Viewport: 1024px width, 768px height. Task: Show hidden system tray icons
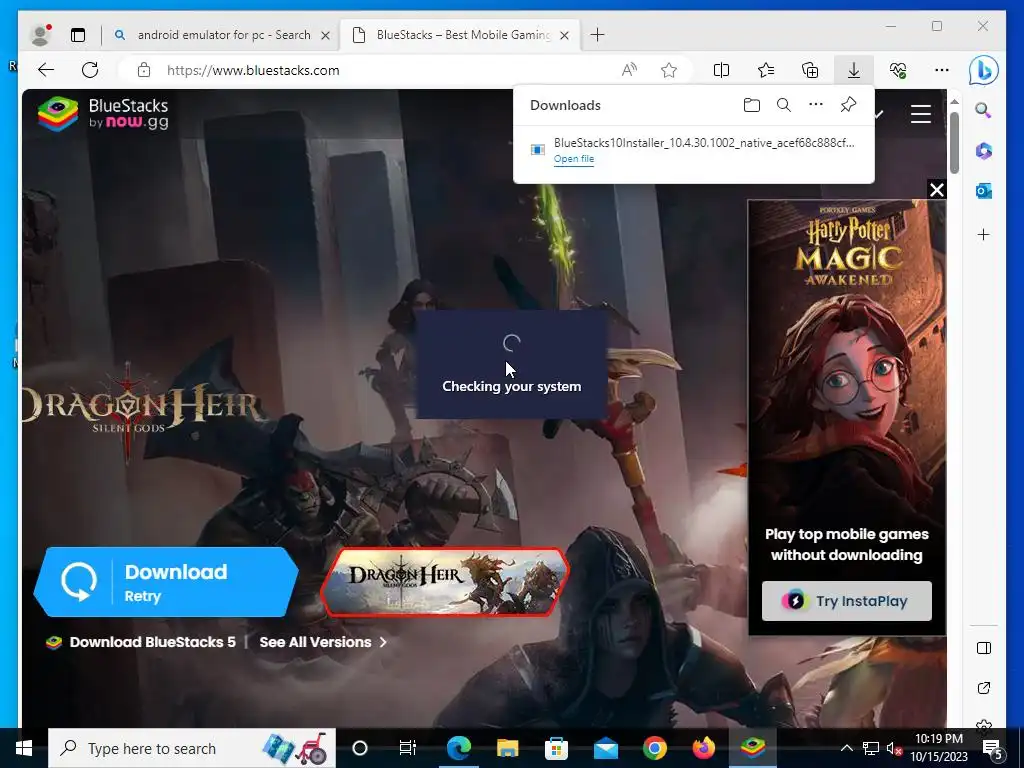click(846, 748)
